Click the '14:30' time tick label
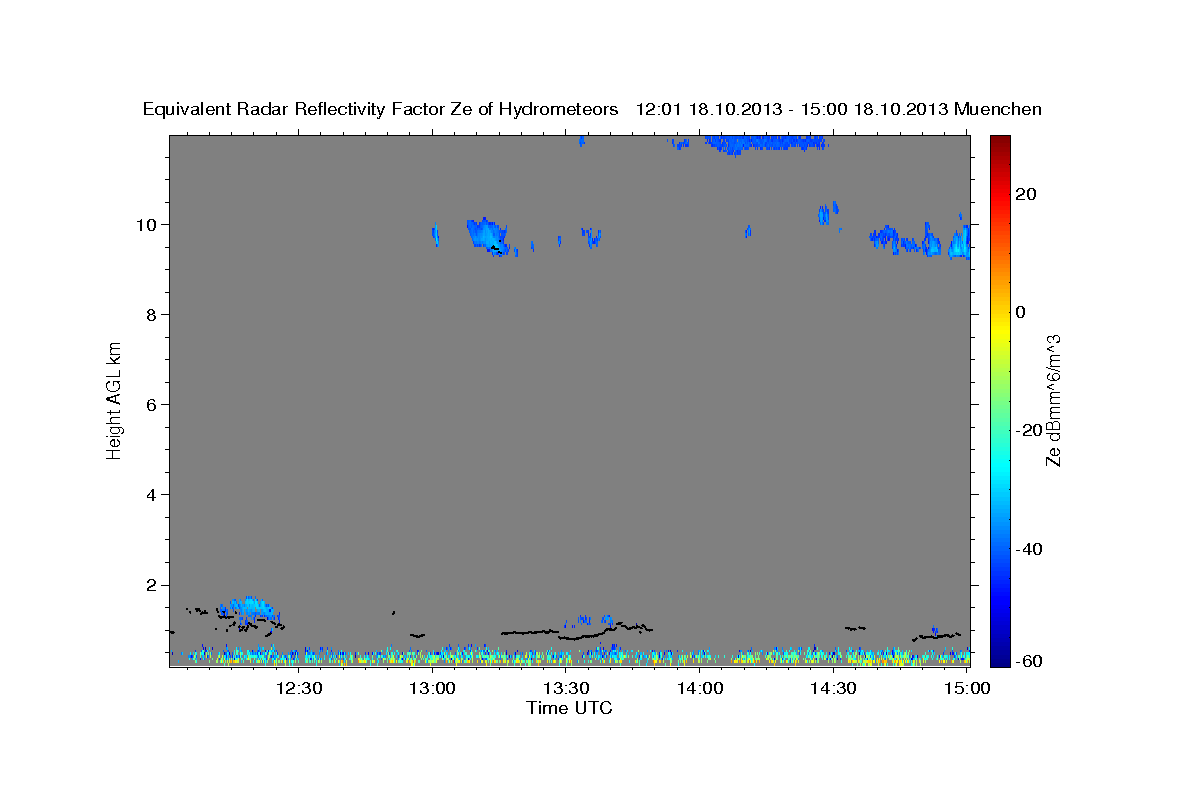1200x800 pixels. point(834,688)
